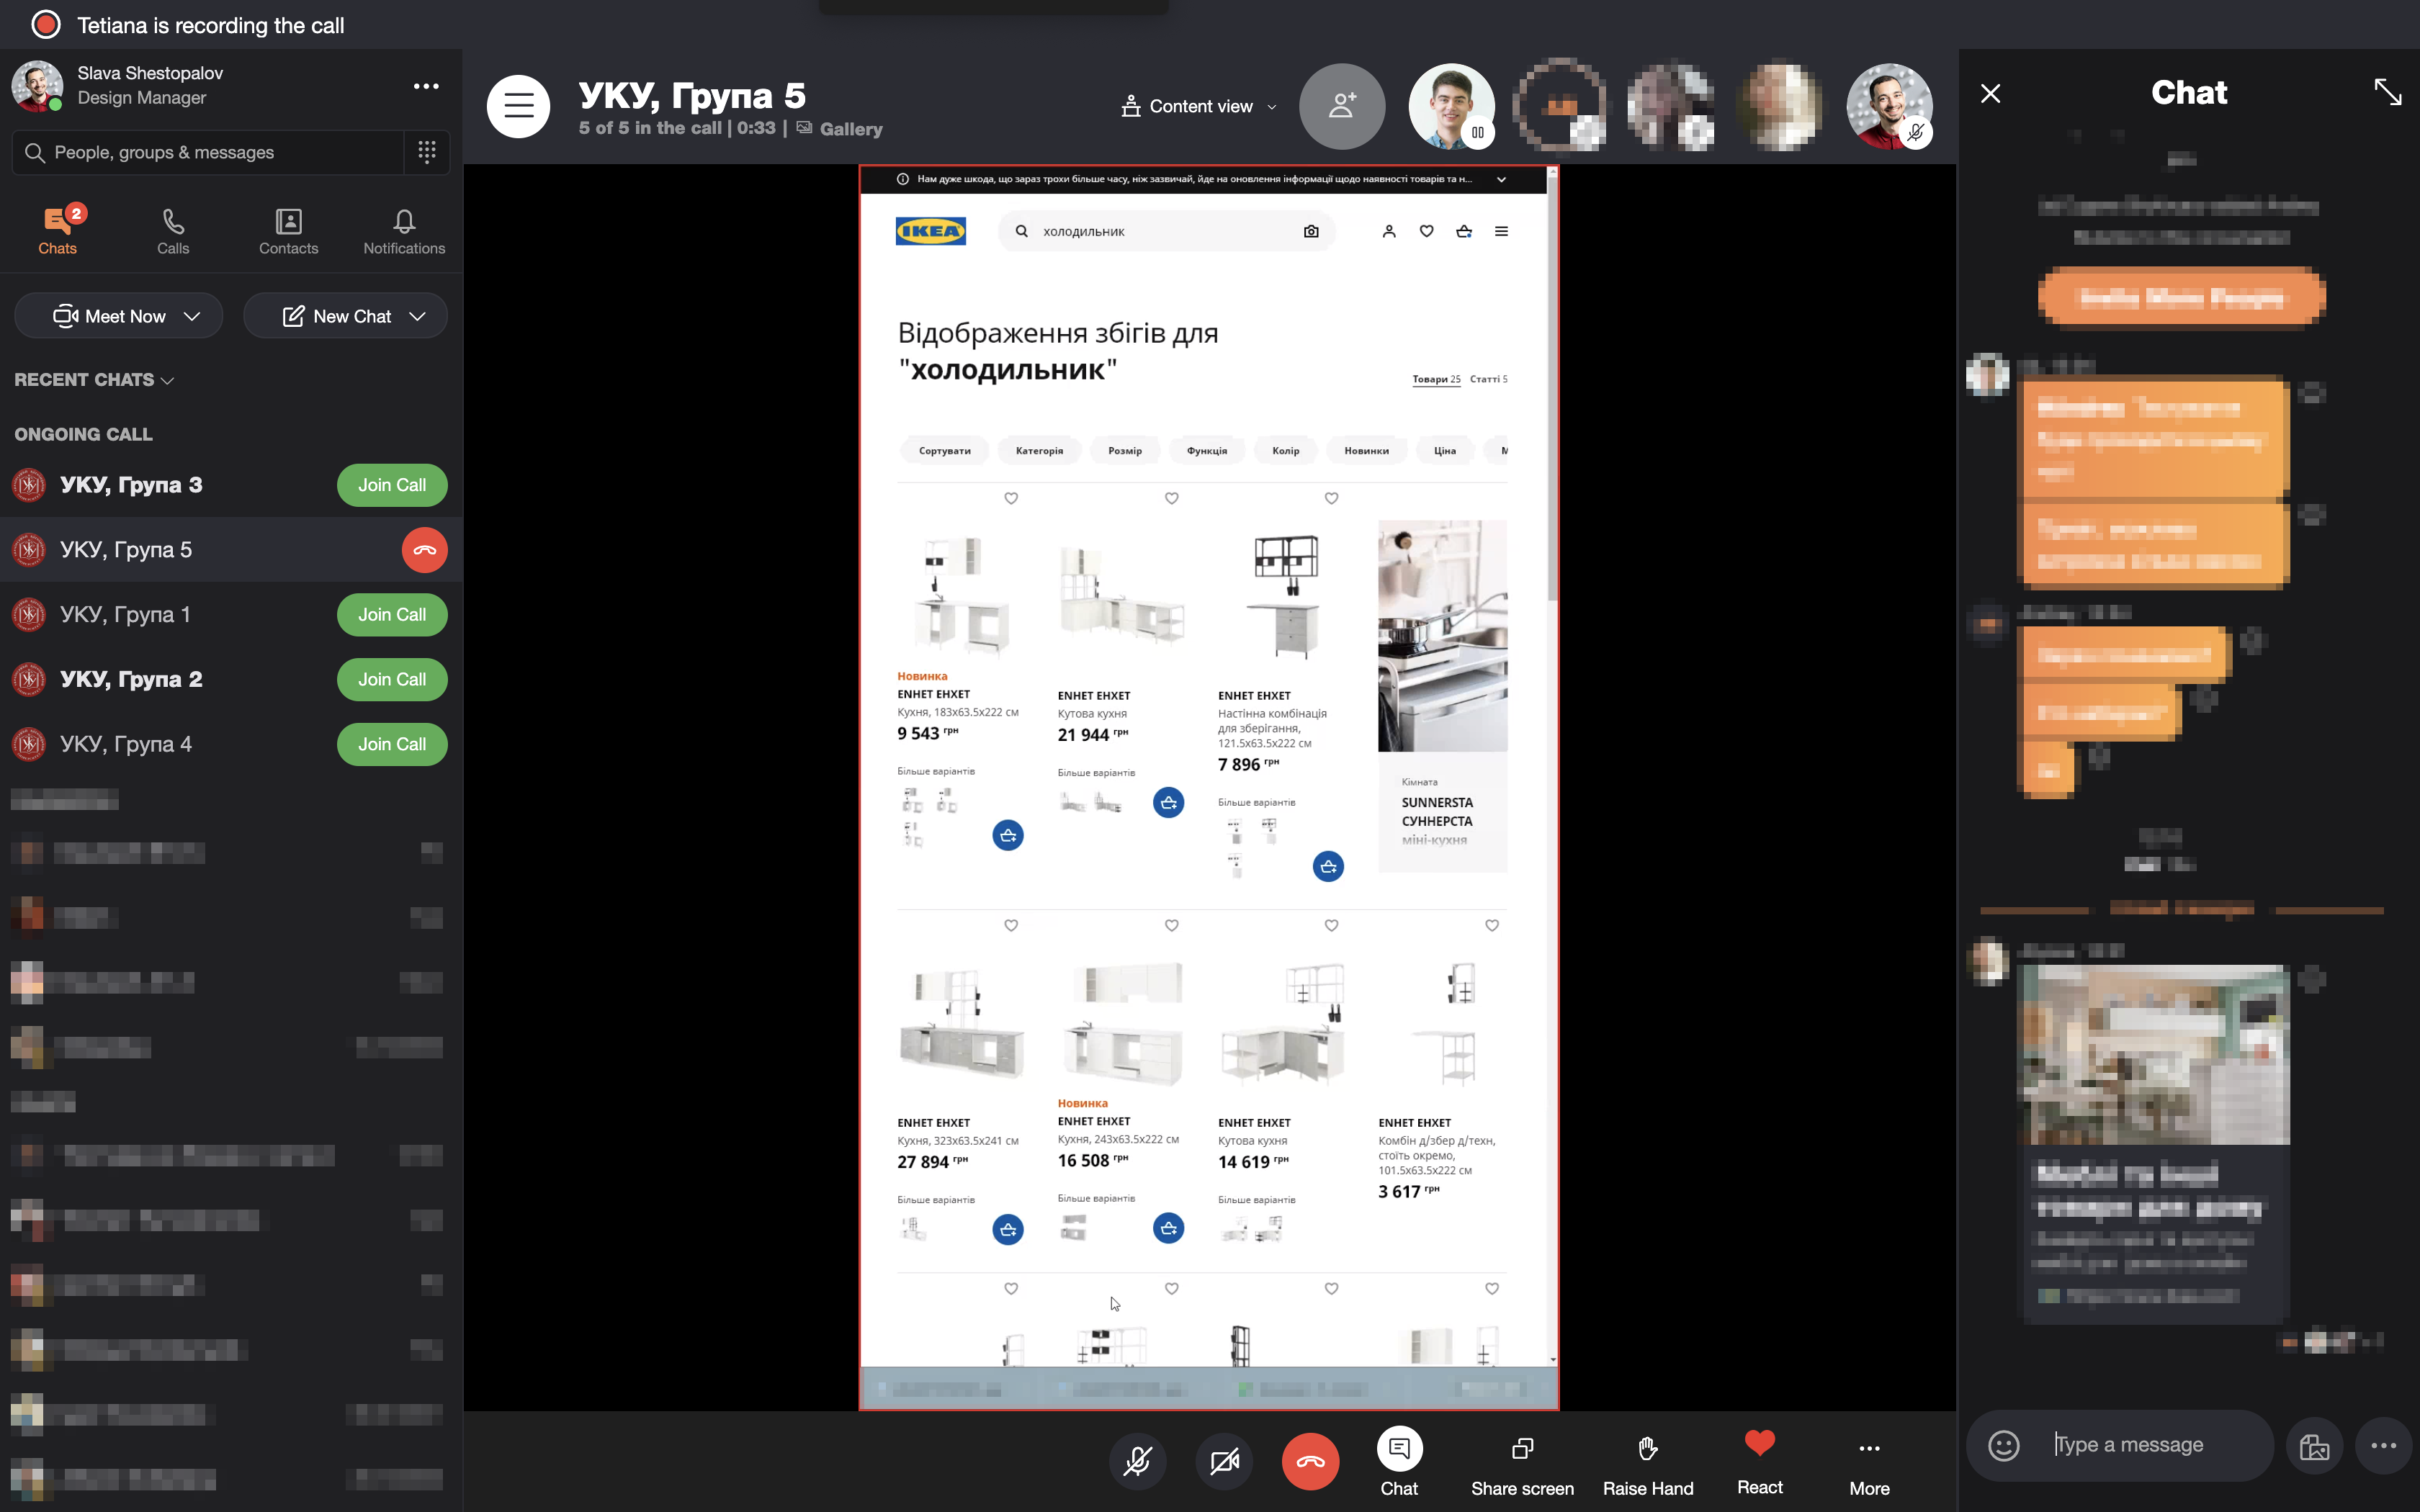Image resolution: width=2420 pixels, height=1512 pixels.
Task: Expand the Meet Now options
Action: click(193, 315)
